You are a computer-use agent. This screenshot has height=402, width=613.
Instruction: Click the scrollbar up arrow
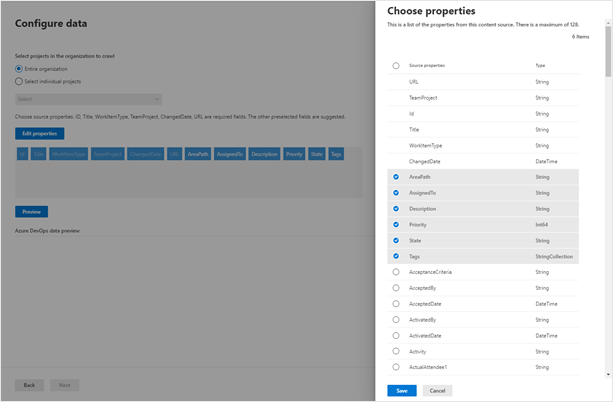(x=608, y=23)
